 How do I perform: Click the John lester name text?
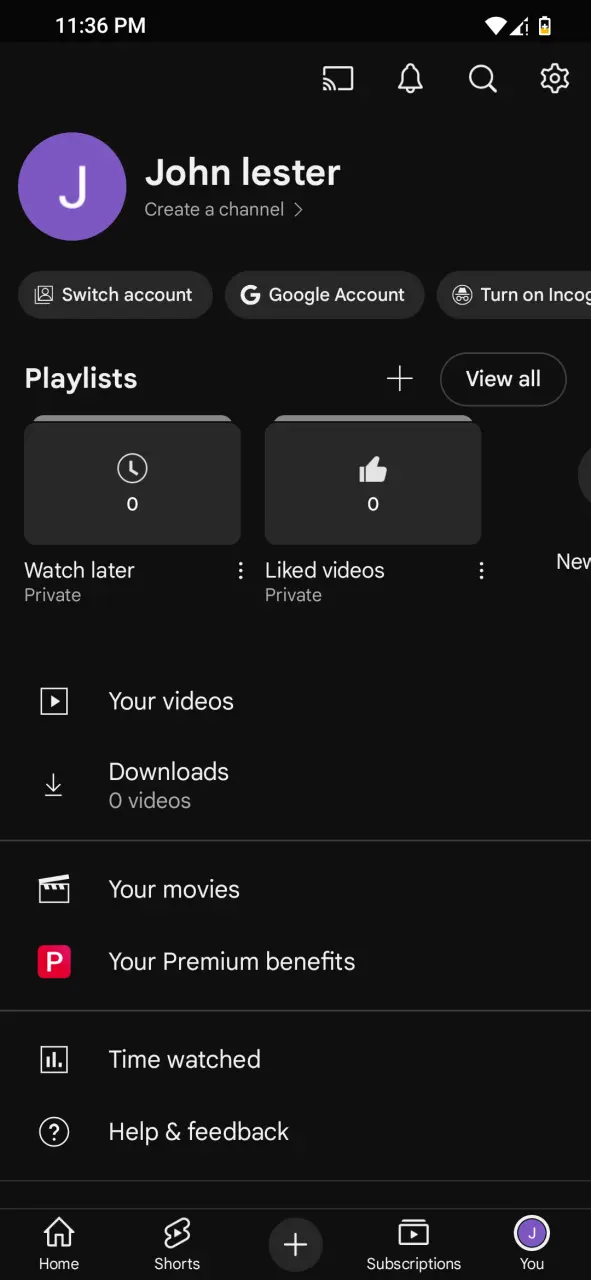[243, 172]
